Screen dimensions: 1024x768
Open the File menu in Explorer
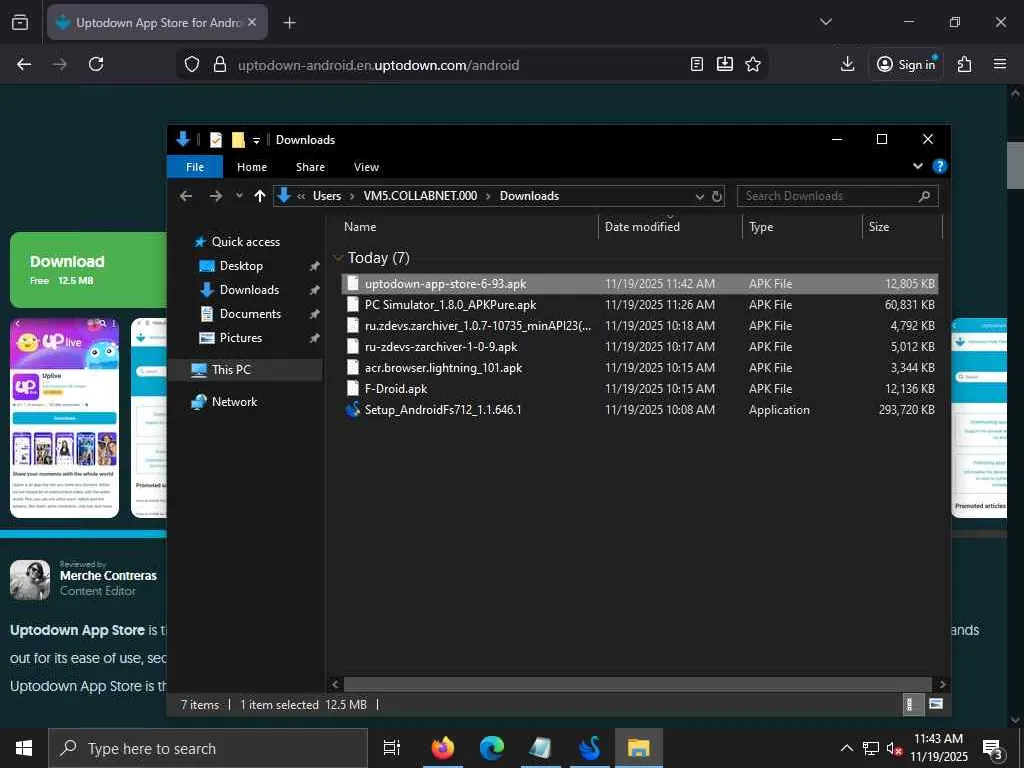point(195,167)
